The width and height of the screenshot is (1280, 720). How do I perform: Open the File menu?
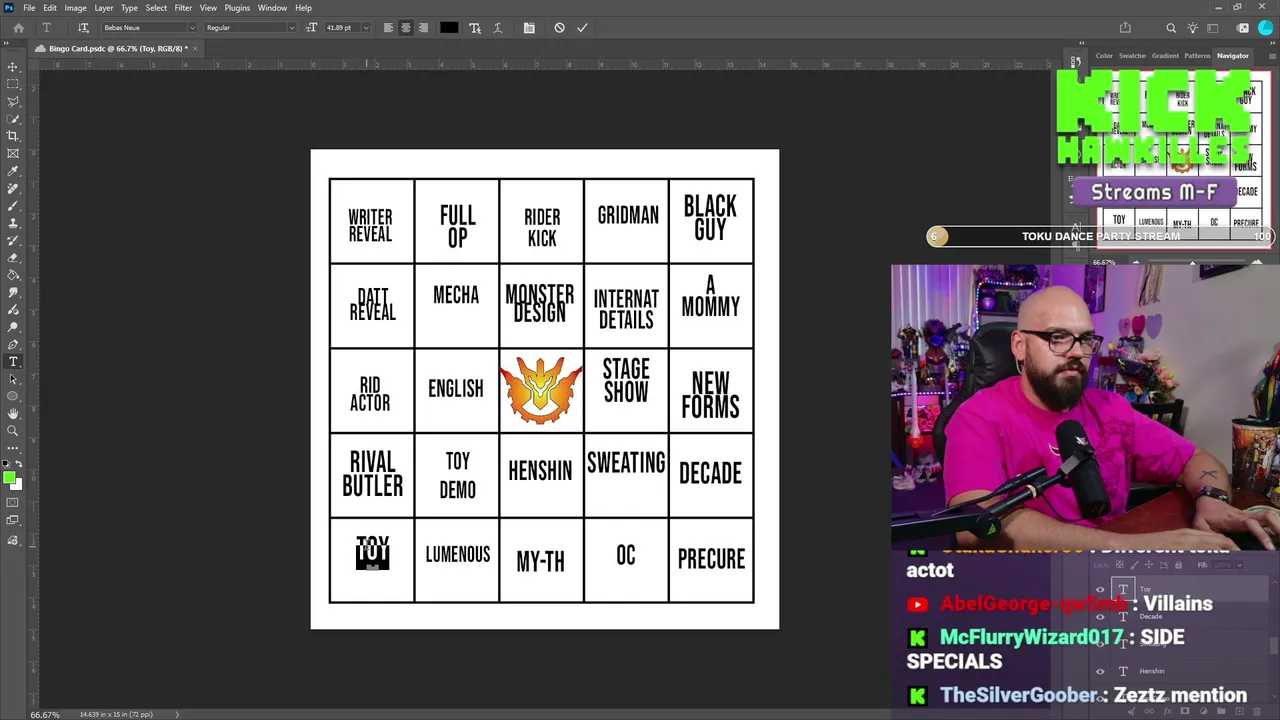pos(29,8)
